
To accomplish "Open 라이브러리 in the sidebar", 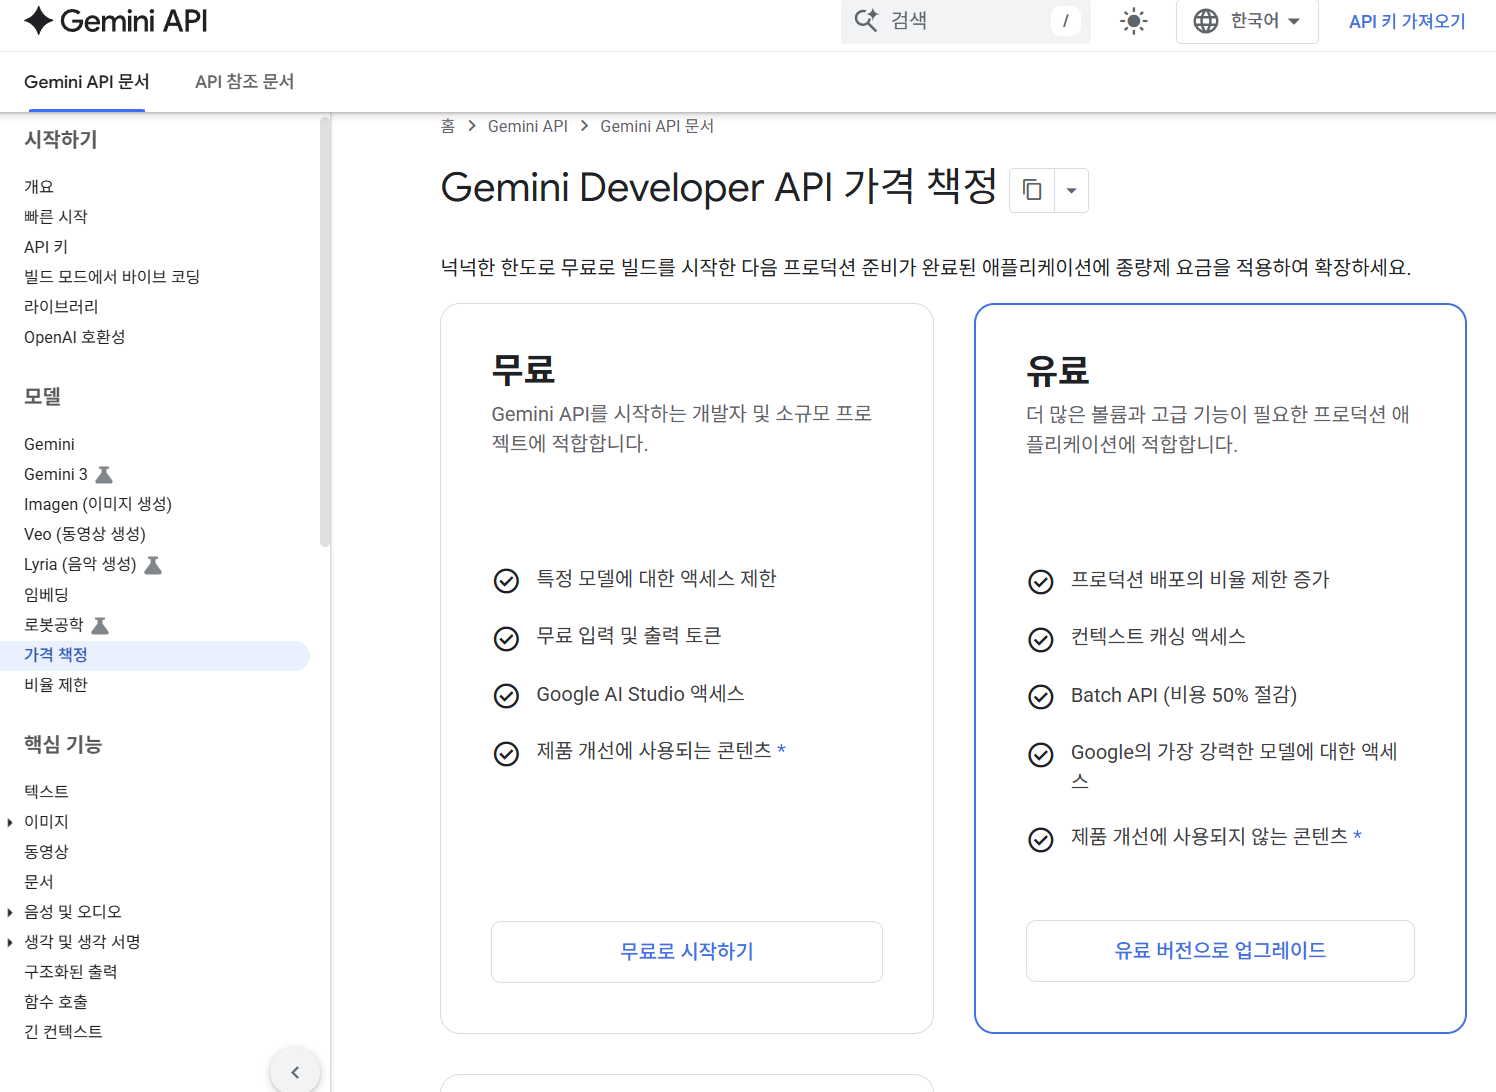I will pos(61,307).
